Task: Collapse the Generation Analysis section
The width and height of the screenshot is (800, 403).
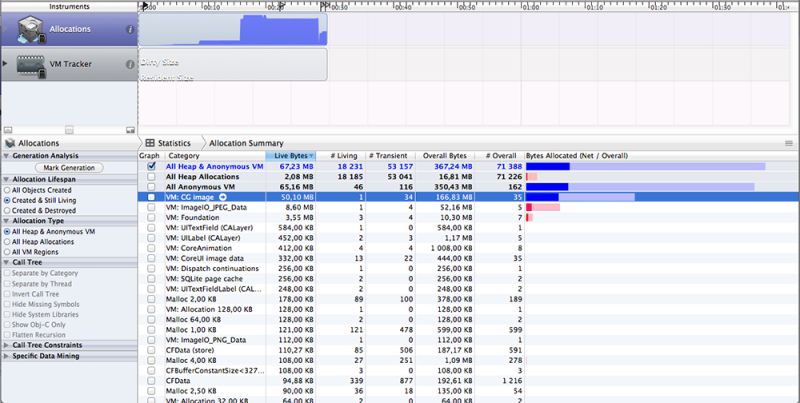Action: pyautogui.click(x=6, y=156)
